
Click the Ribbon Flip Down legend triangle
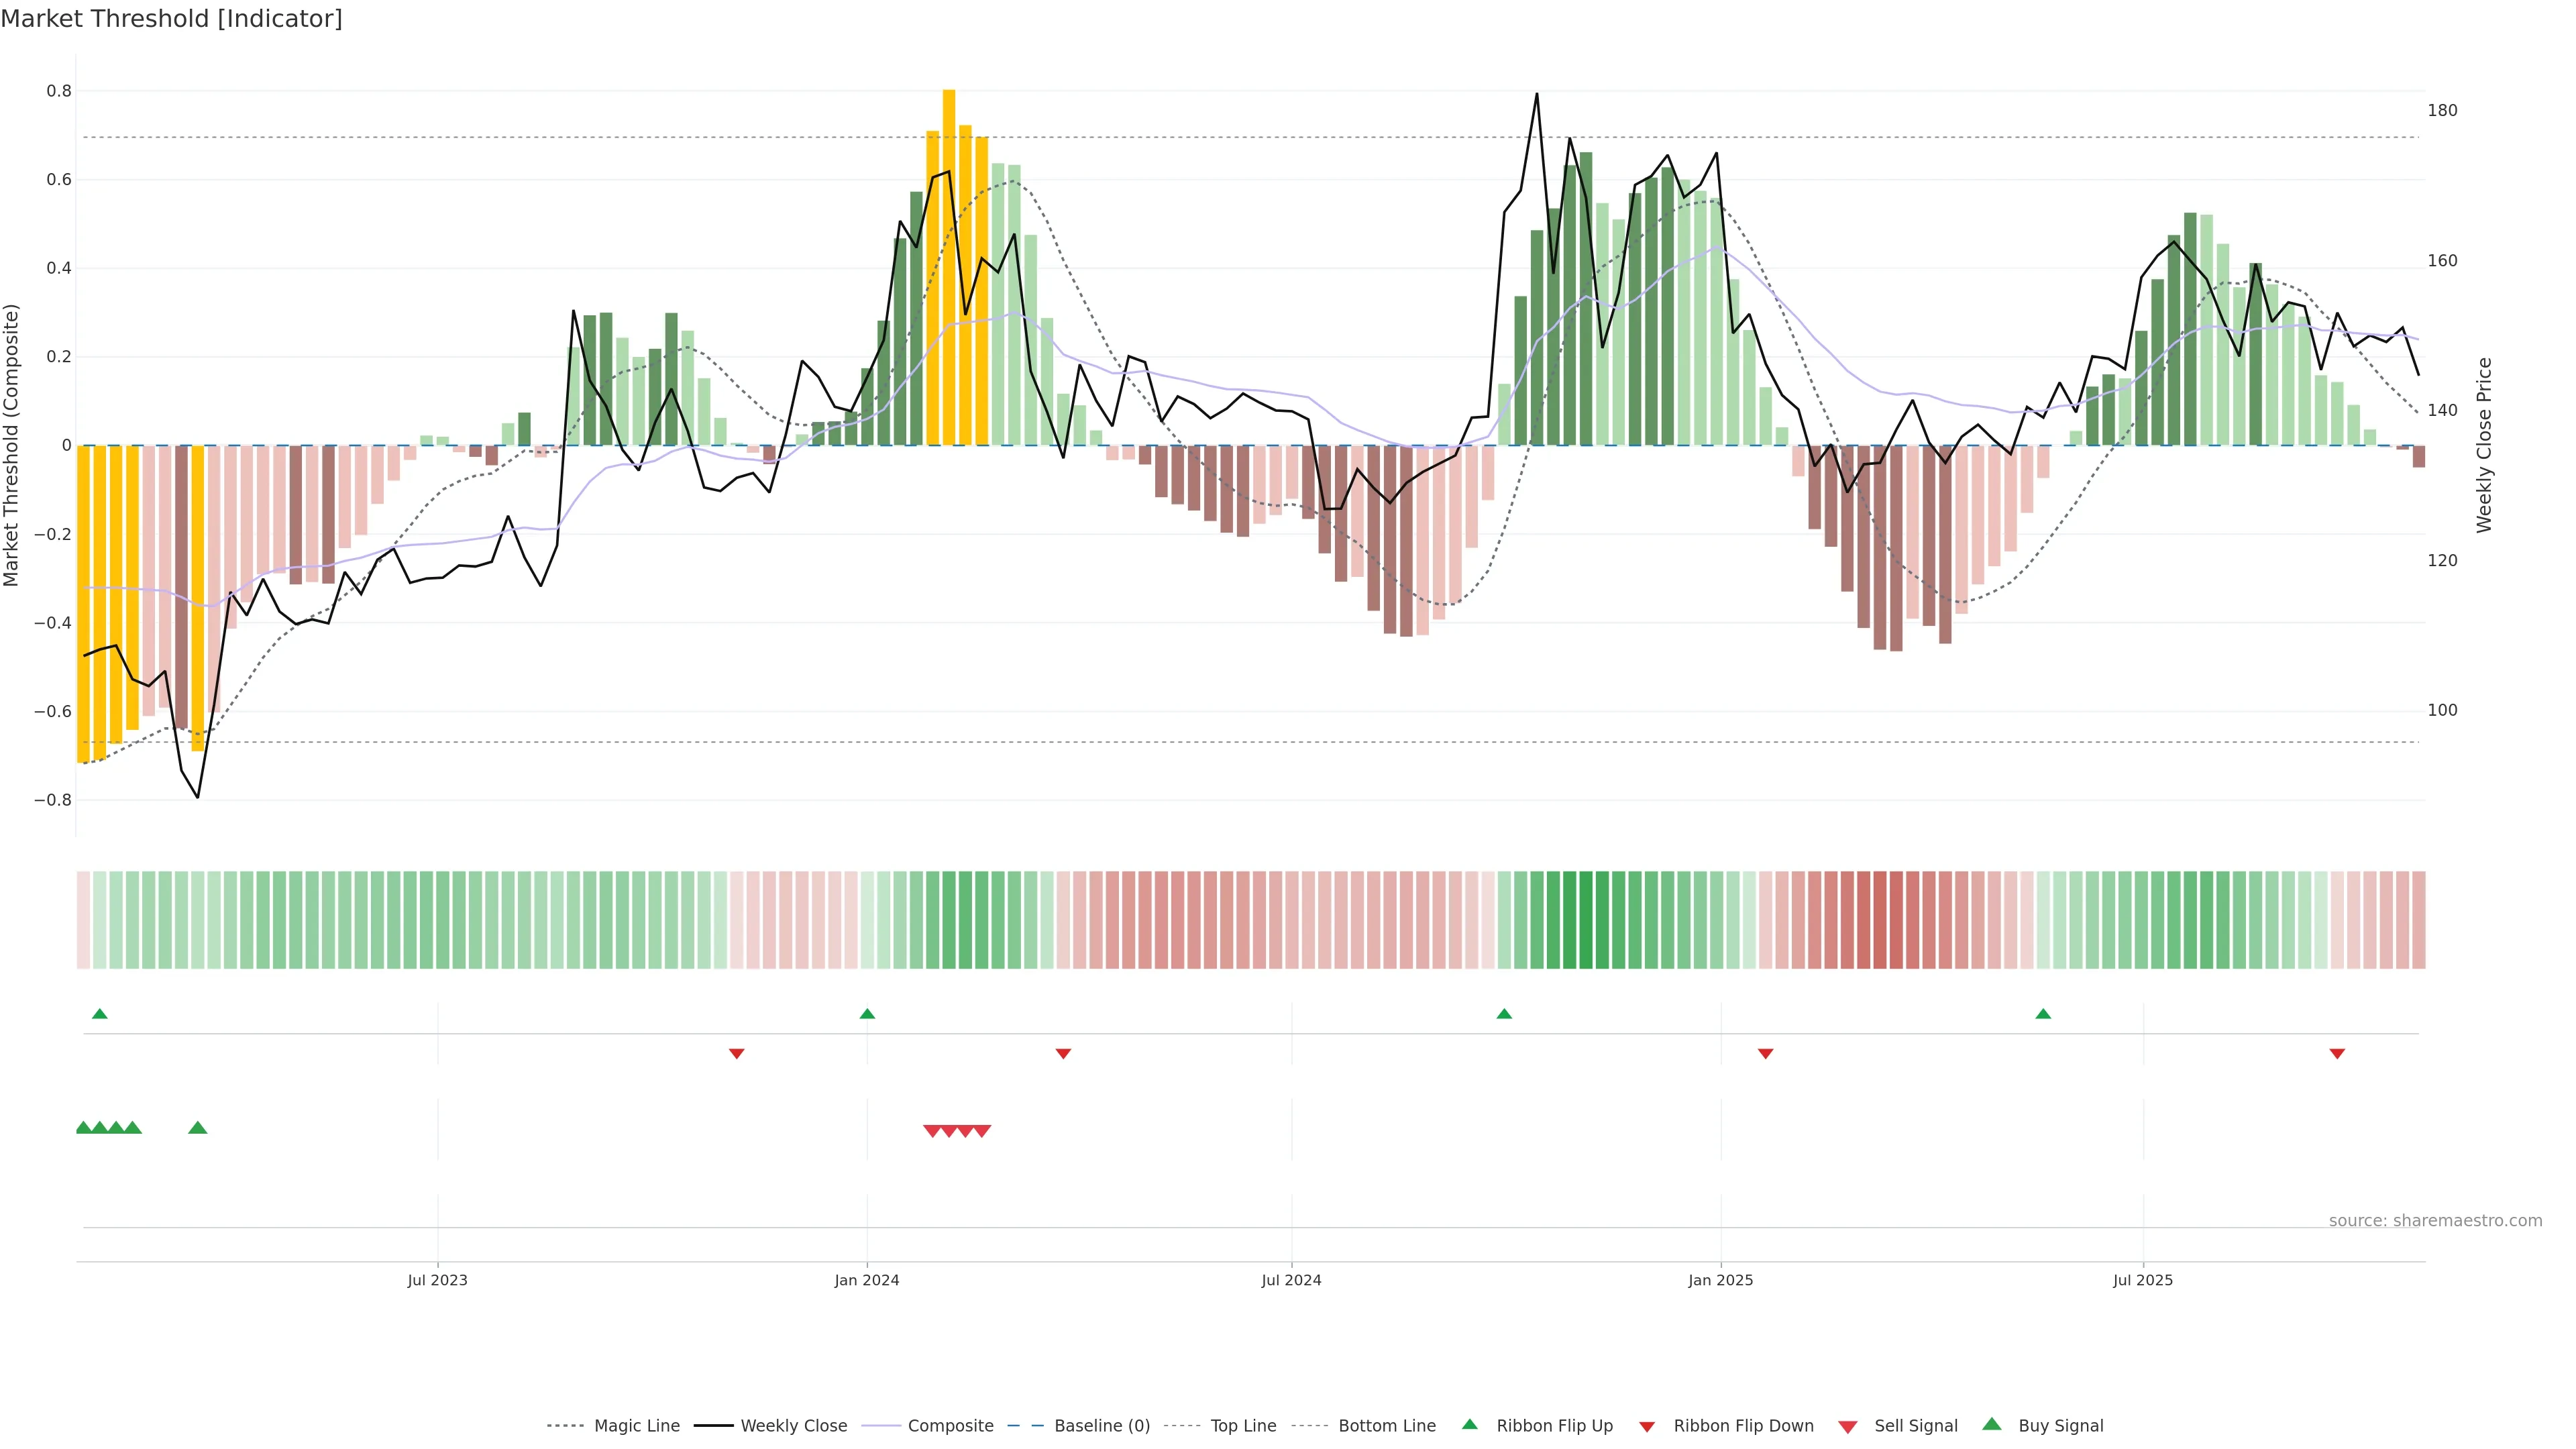pos(1647,1426)
